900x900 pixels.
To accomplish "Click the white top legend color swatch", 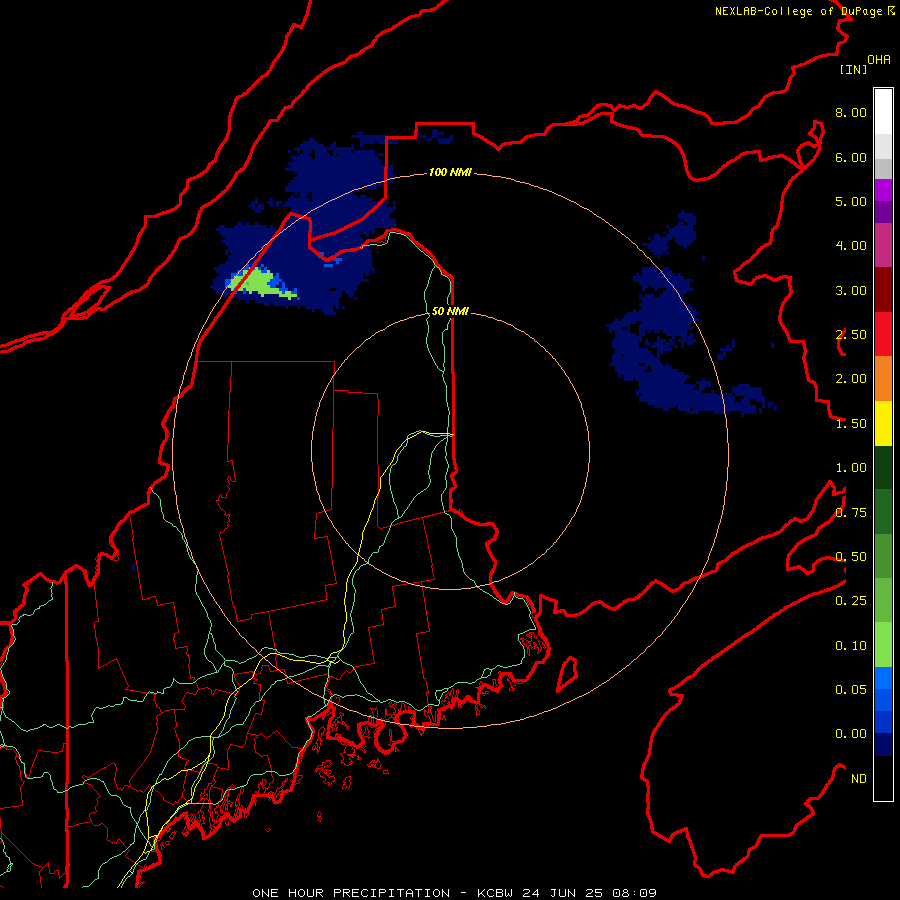I will pyautogui.click(x=883, y=111).
